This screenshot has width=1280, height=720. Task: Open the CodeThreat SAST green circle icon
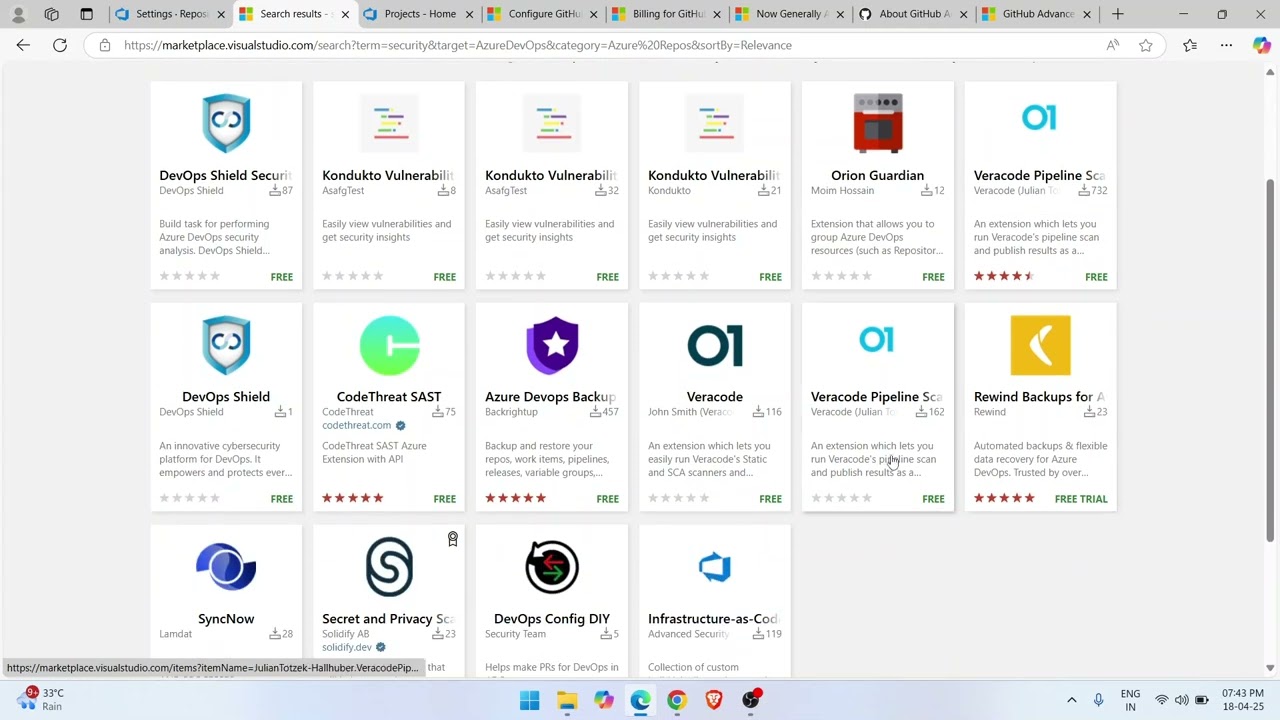point(389,345)
